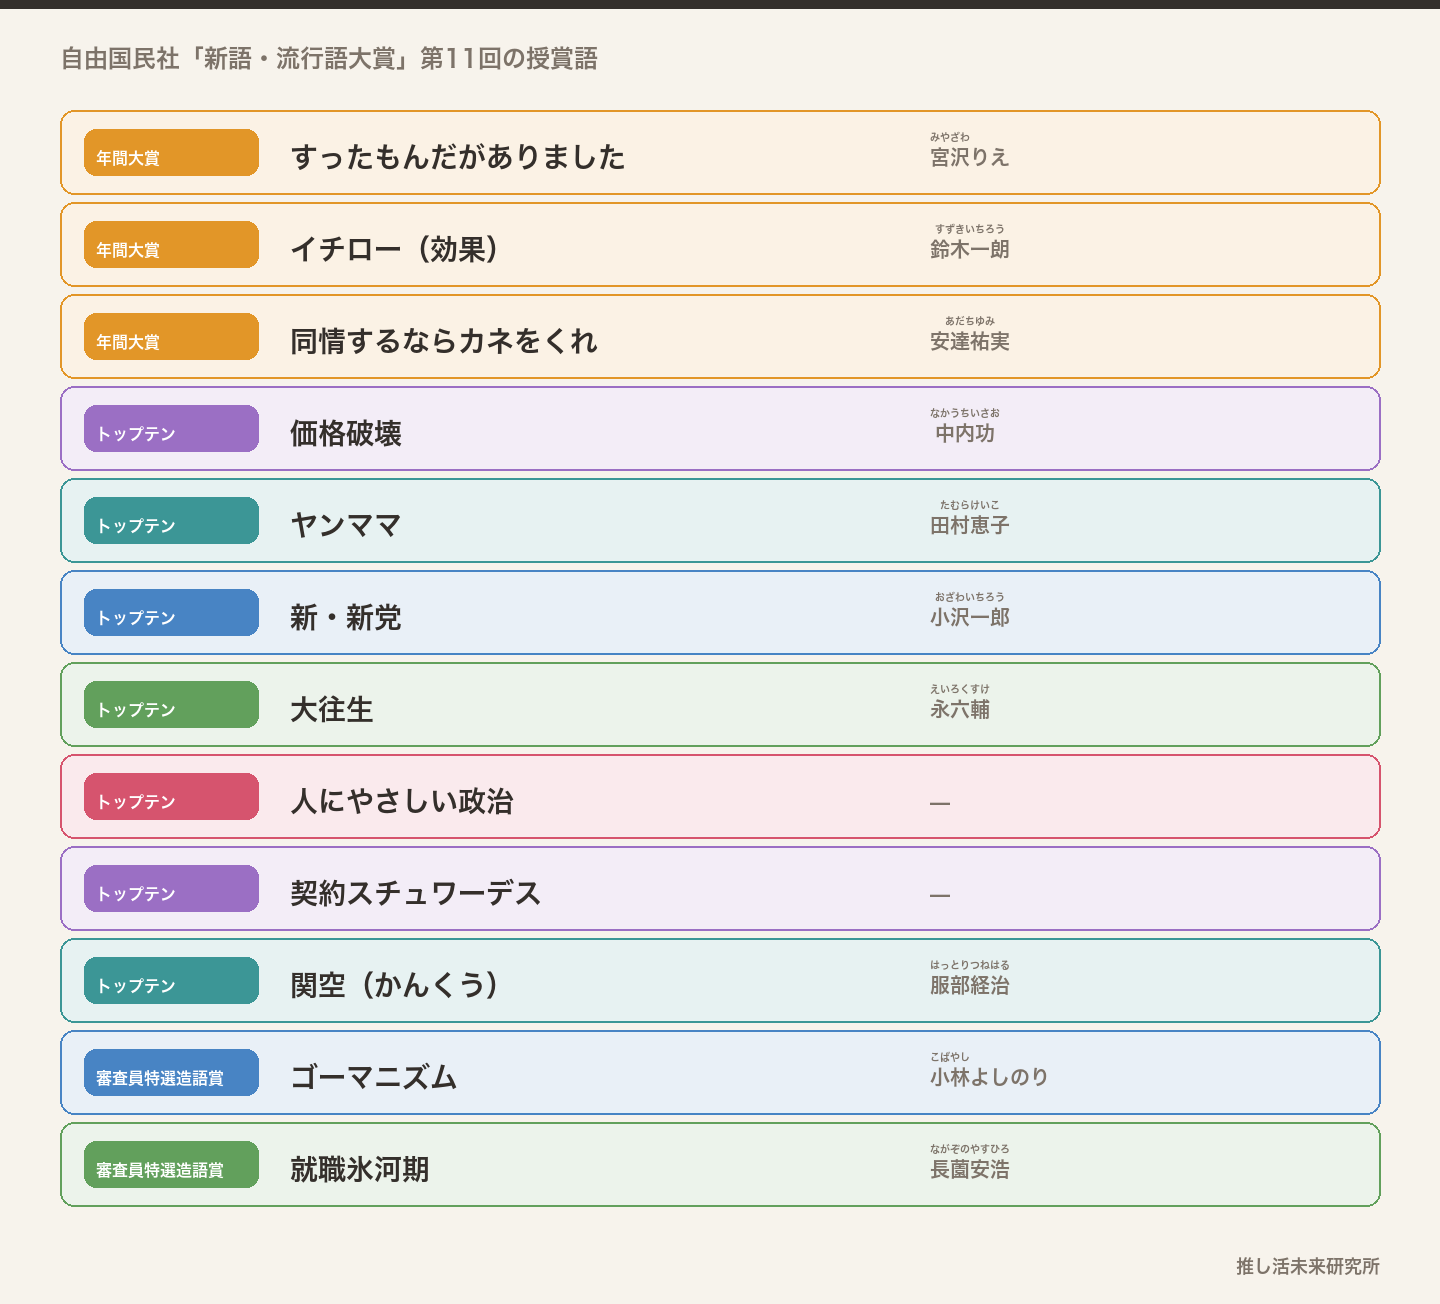Click the winner name 鈴木一朗

point(970,249)
